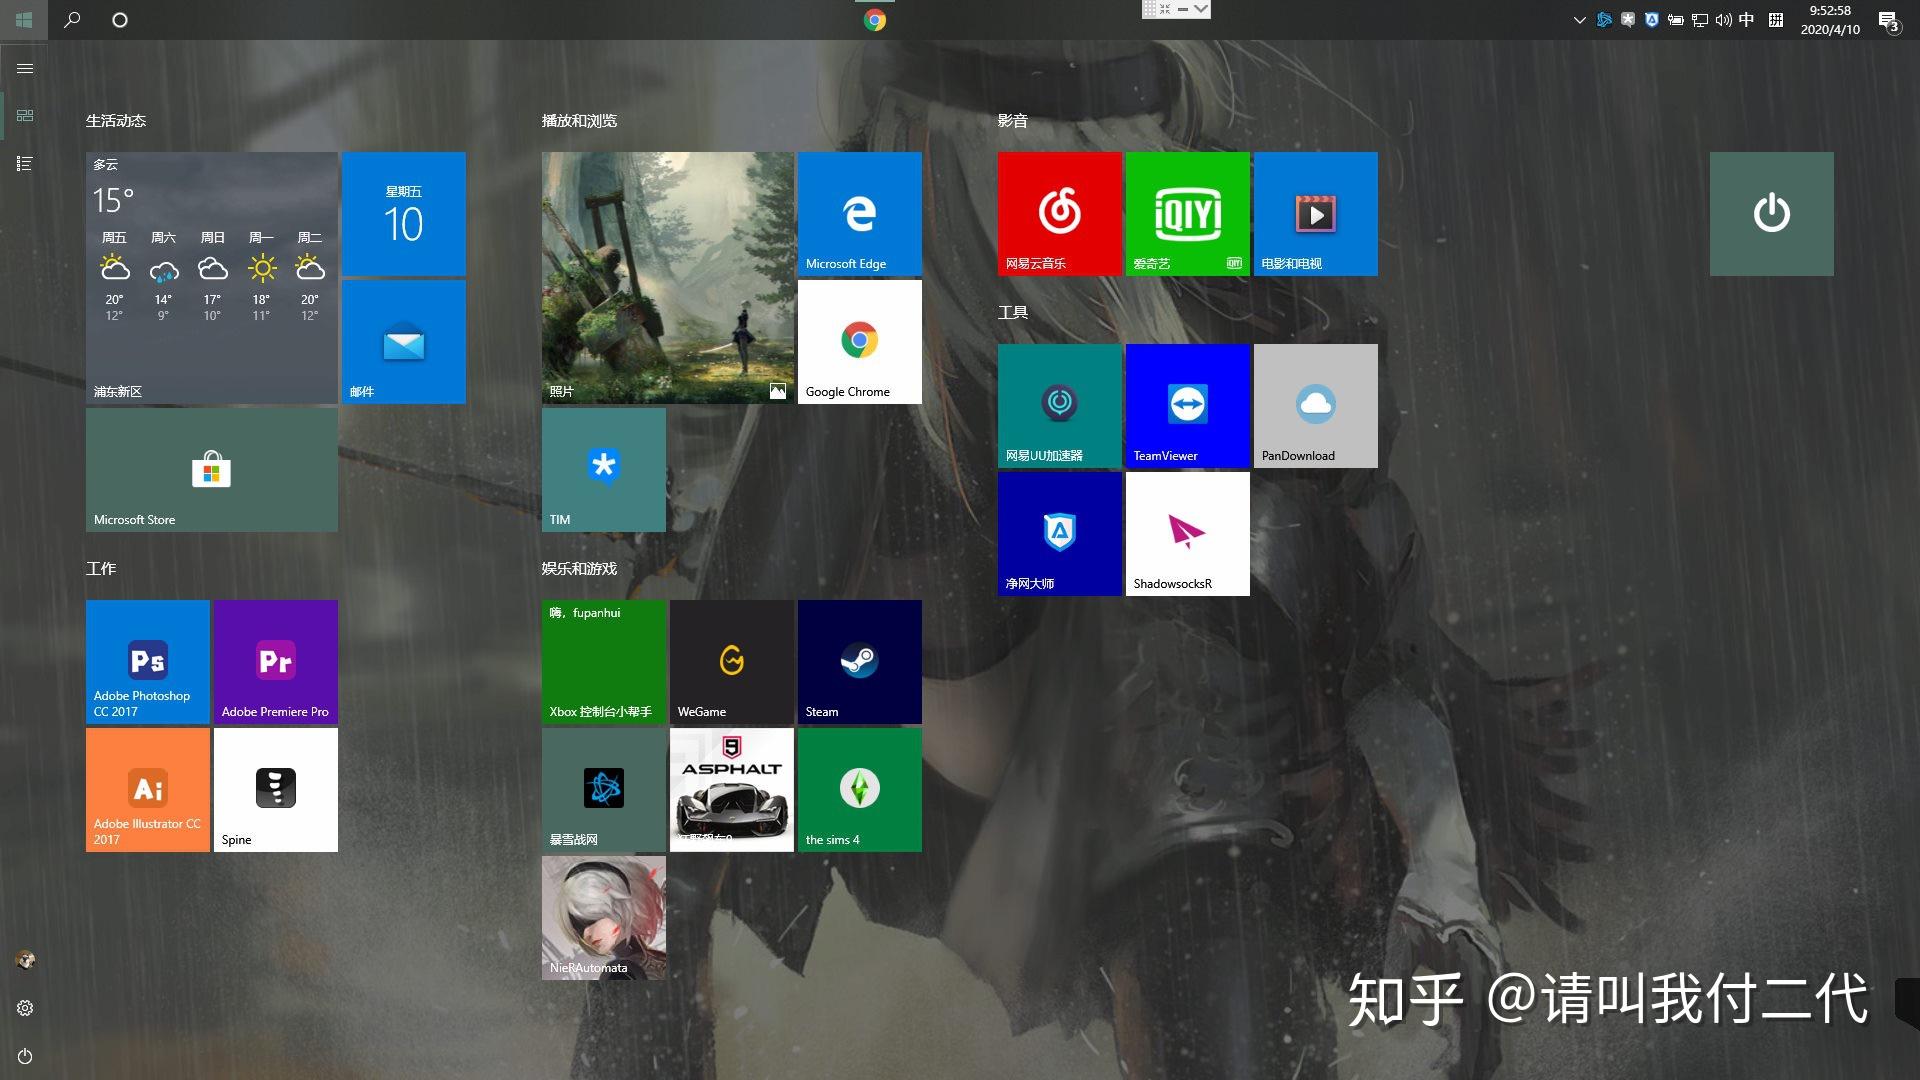
Task: Expand the Start menu hamburger sidebar
Action: [x=24, y=68]
